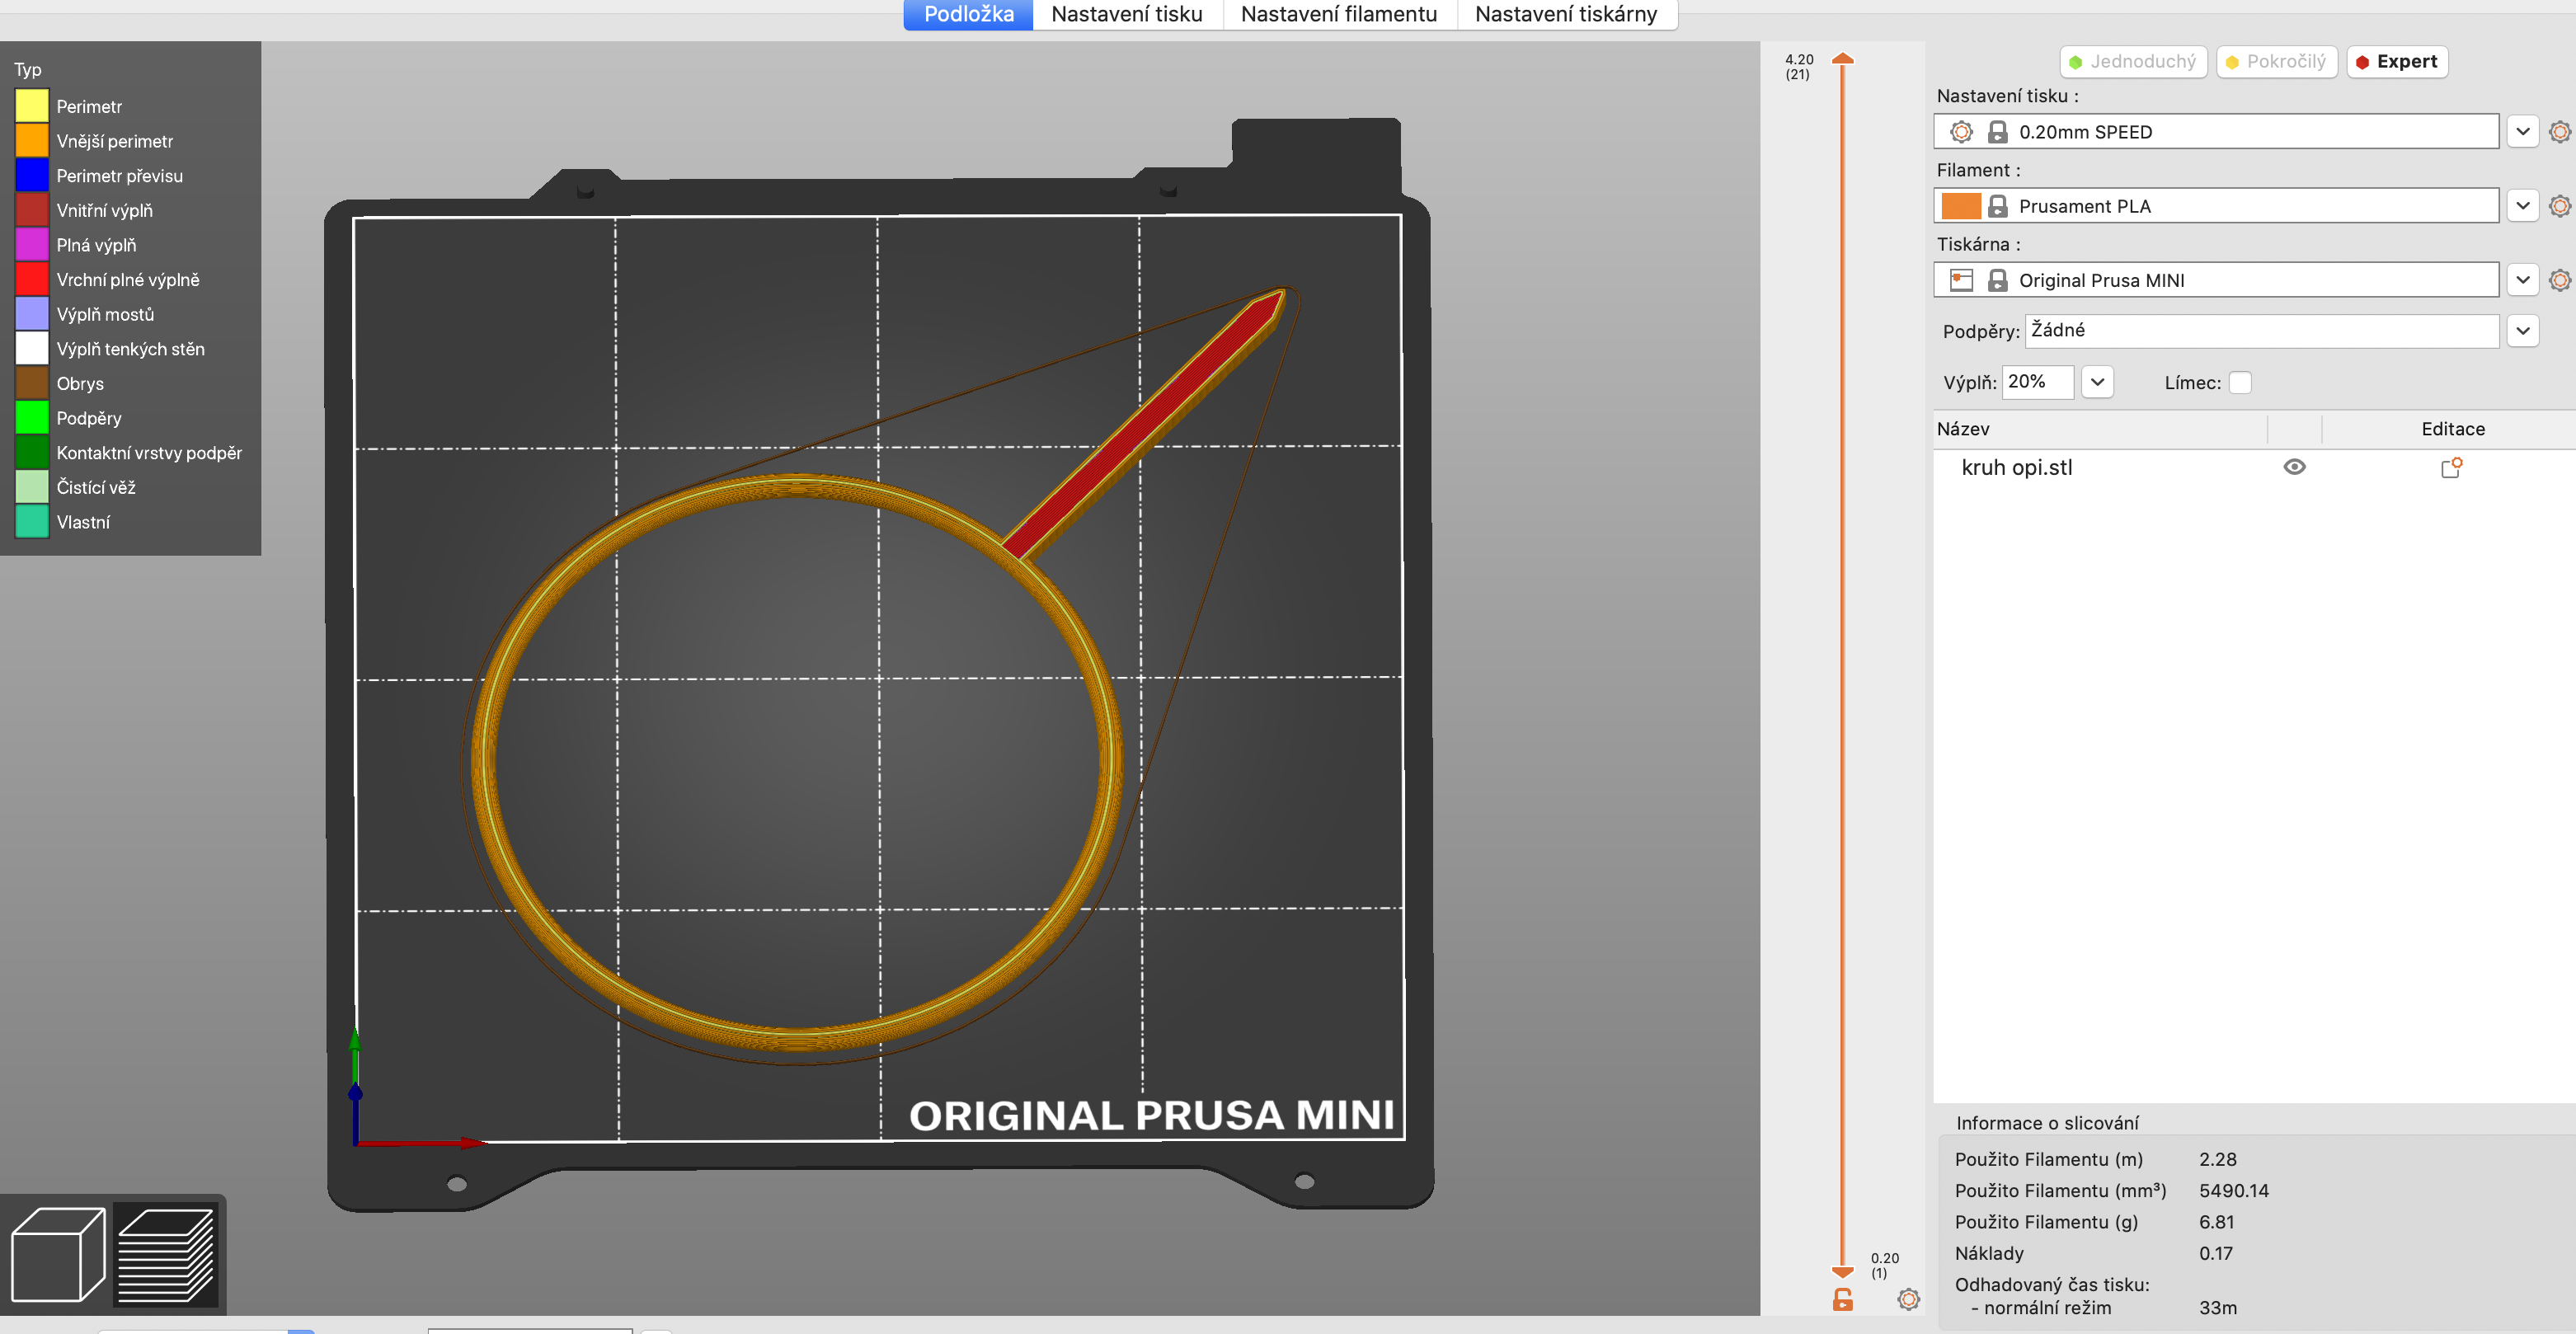Open filament settings gear beside Prusament PLA
2576x1334 pixels.
(x=2559, y=206)
